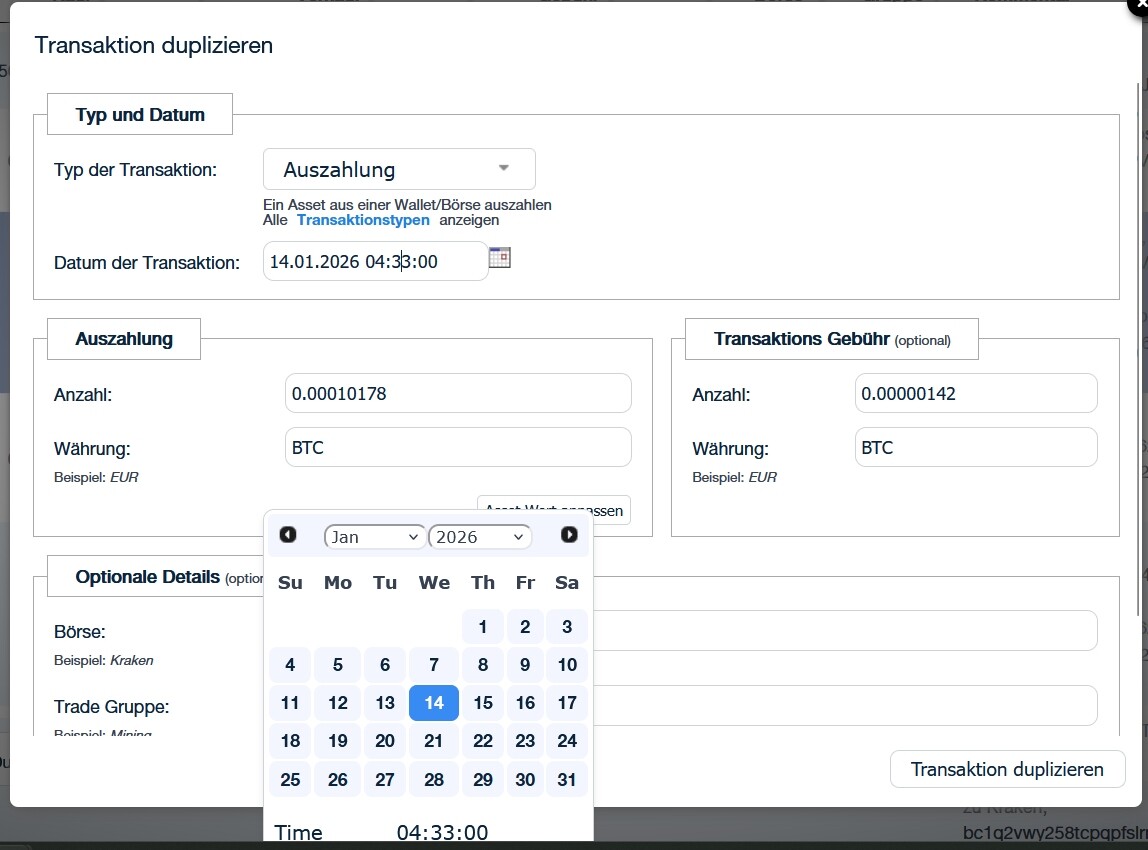Pick January 21 in the calendar
Screen dimensions: 1148x850
(434, 741)
